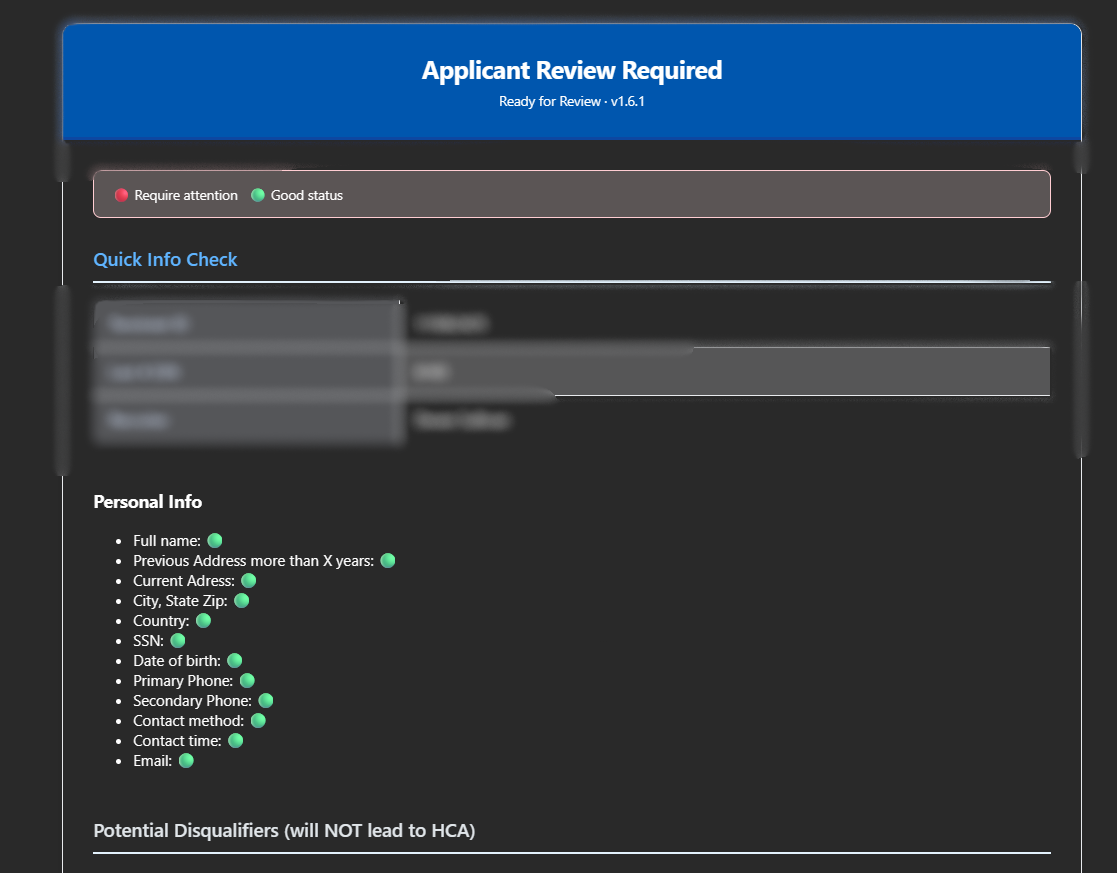
Task: Click the Require attention legend label
Action: click(186, 196)
